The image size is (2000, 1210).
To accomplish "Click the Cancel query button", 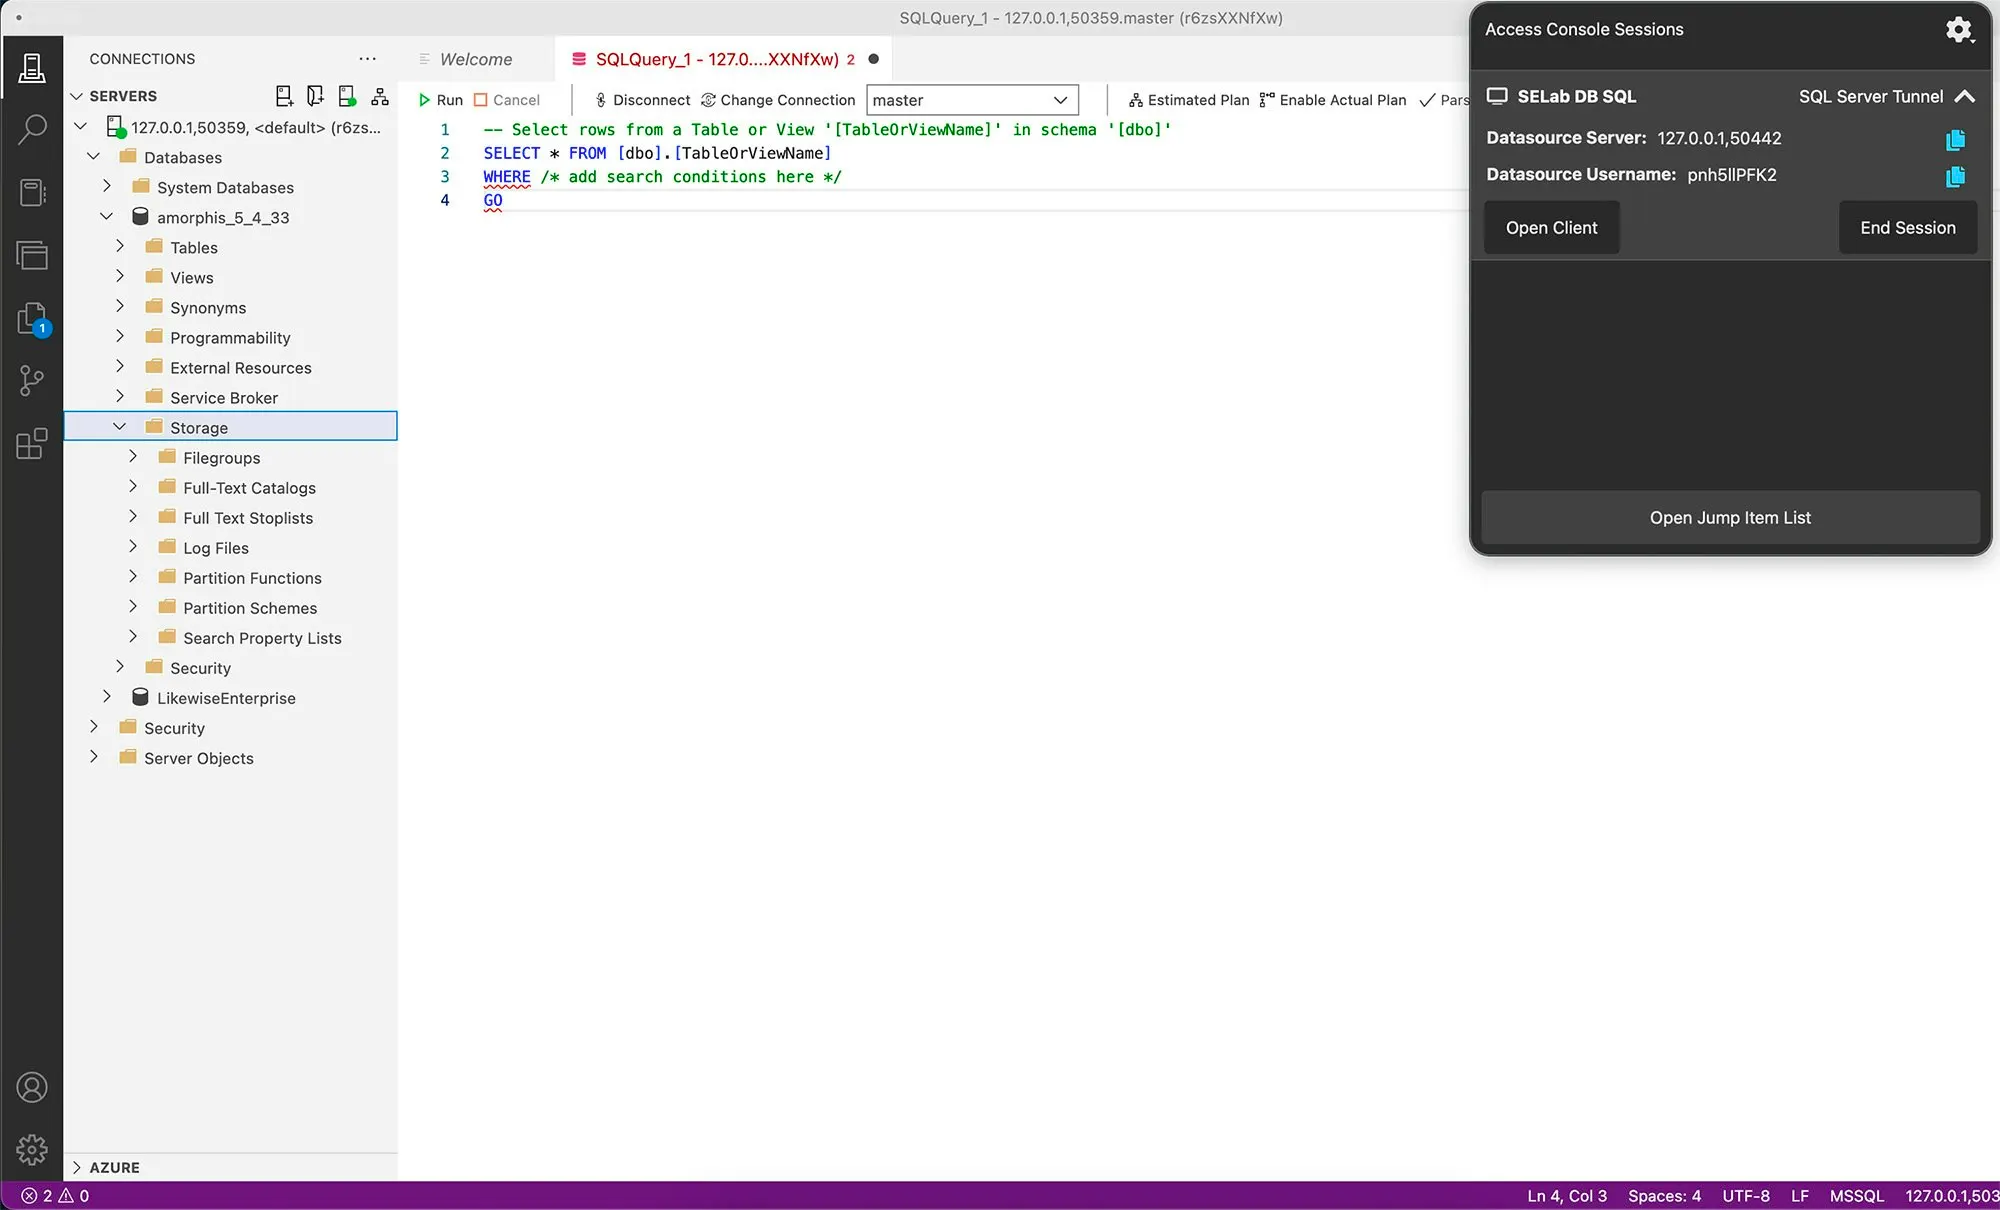I will (507, 100).
